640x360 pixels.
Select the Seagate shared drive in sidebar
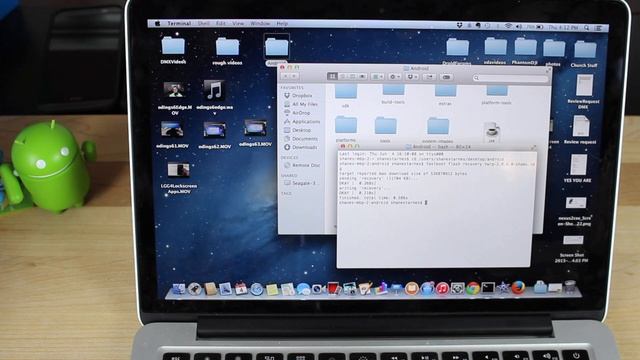click(x=300, y=183)
